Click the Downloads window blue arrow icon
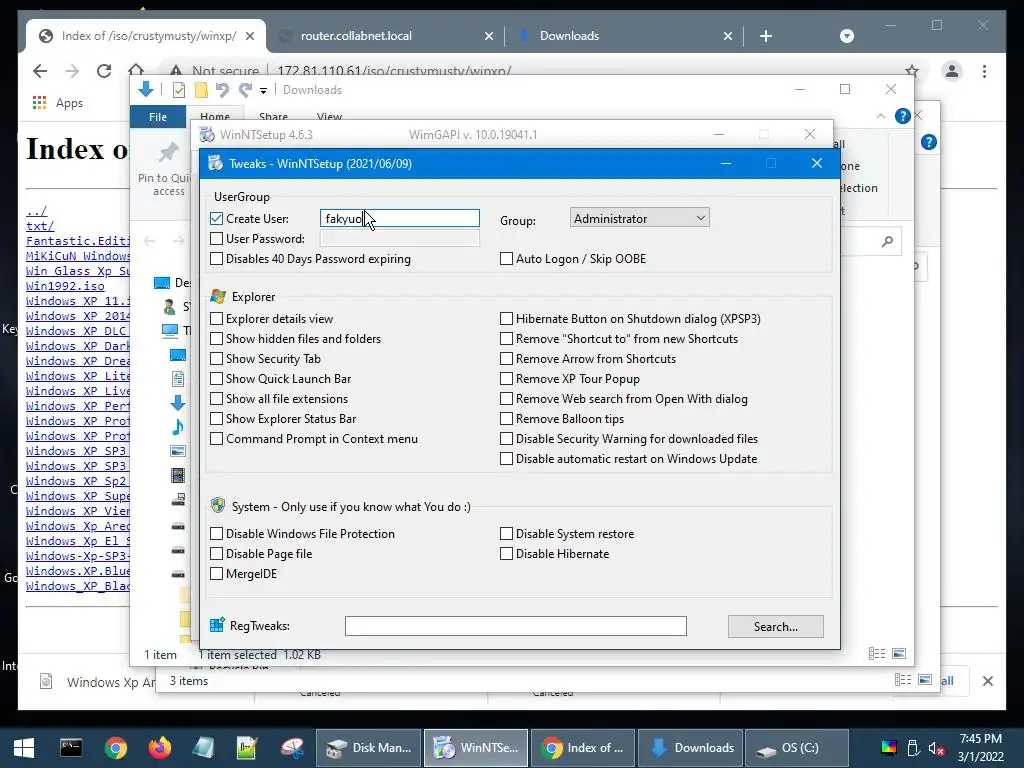 click(146, 89)
